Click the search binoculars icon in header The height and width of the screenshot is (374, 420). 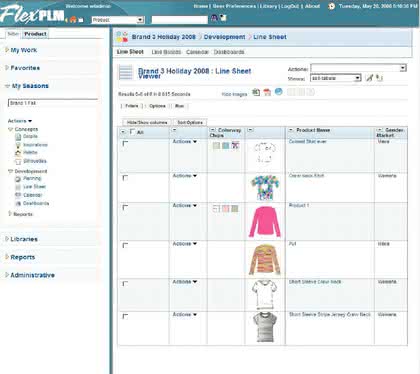click(x=214, y=18)
